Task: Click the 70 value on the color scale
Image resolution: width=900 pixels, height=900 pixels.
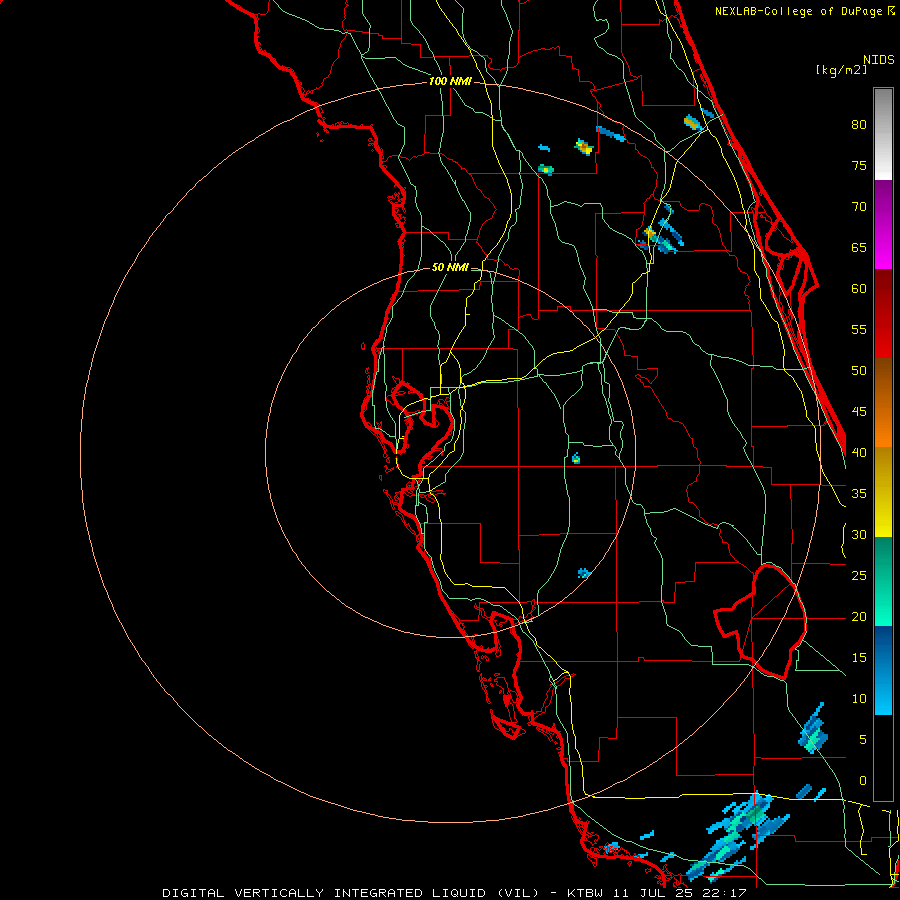Action: [859, 207]
